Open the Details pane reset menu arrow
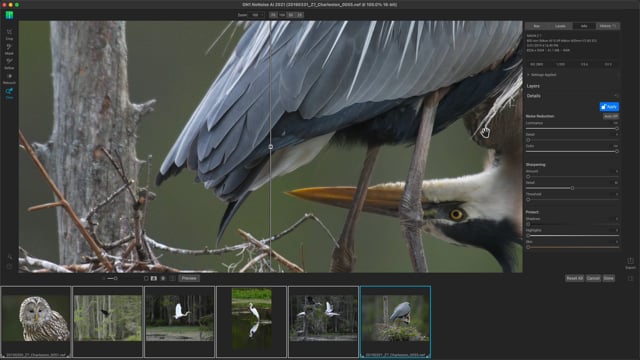This screenshot has width=640, height=360. 616,96
